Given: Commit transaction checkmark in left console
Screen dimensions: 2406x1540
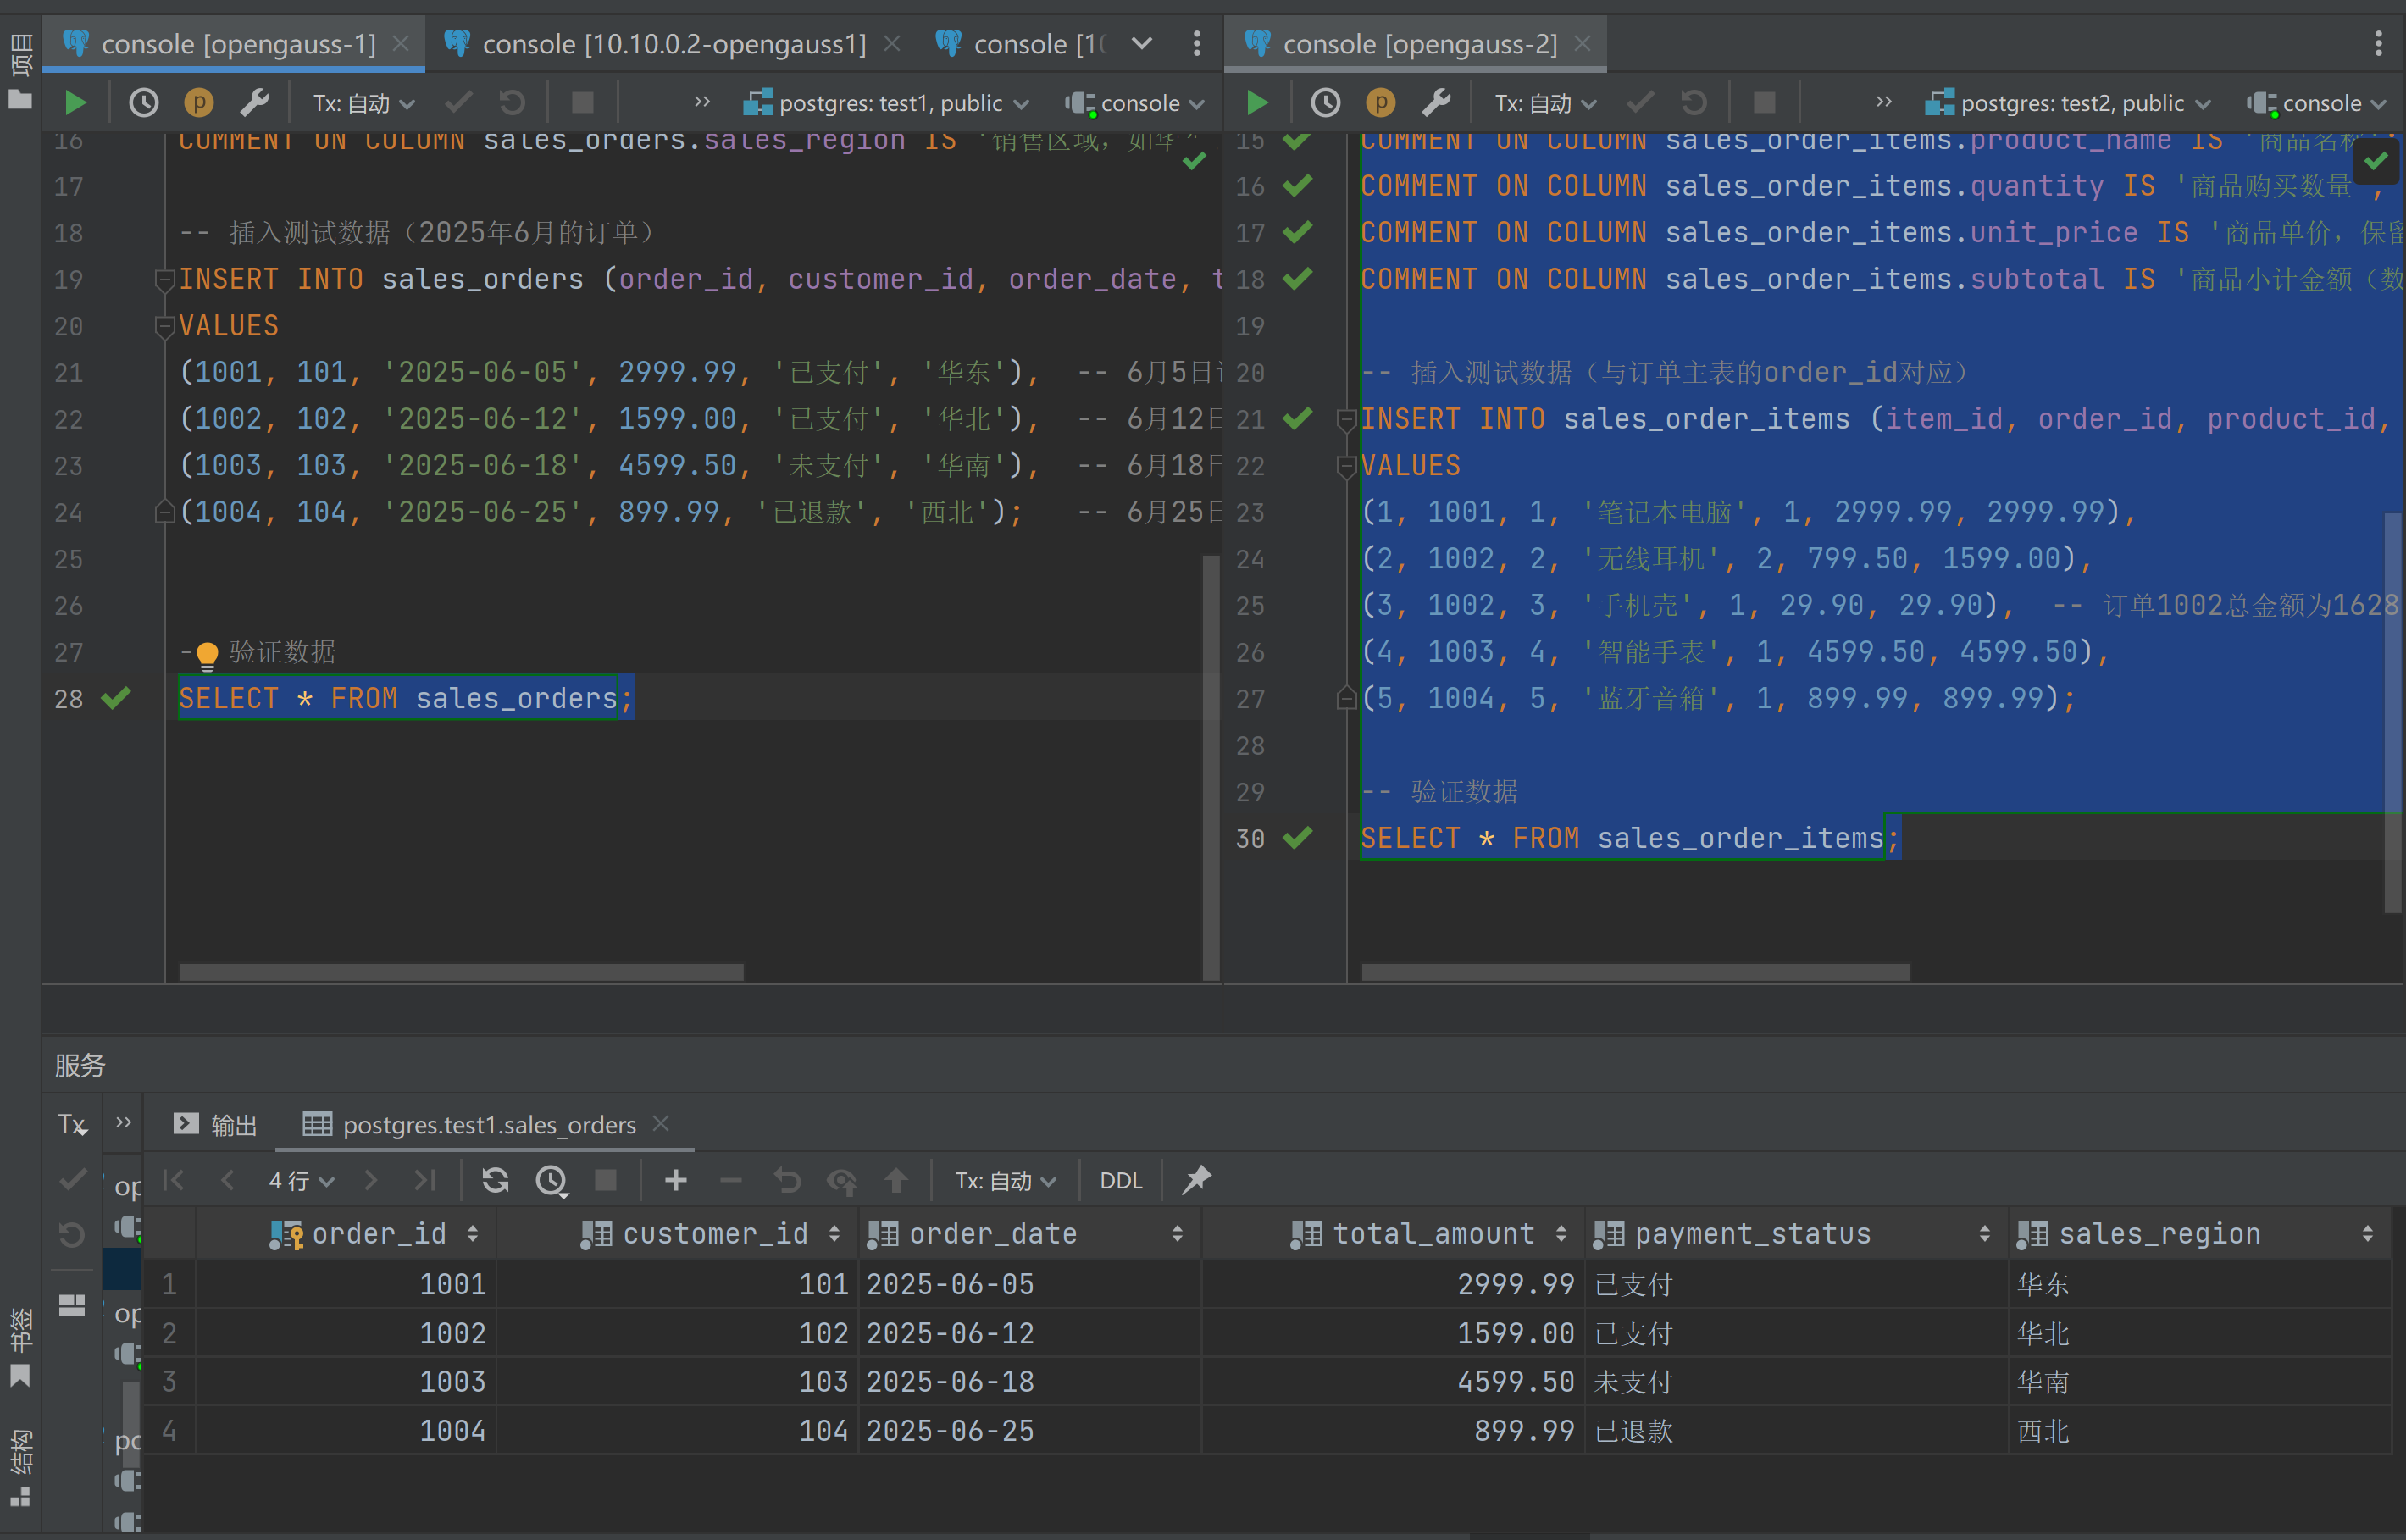Looking at the screenshot, I should [459, 102].
